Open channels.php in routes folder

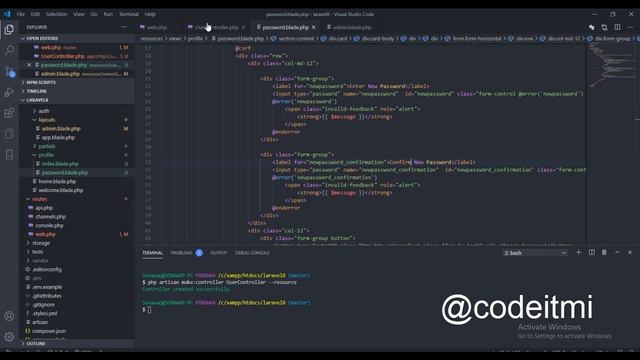(x=50, y=217)
